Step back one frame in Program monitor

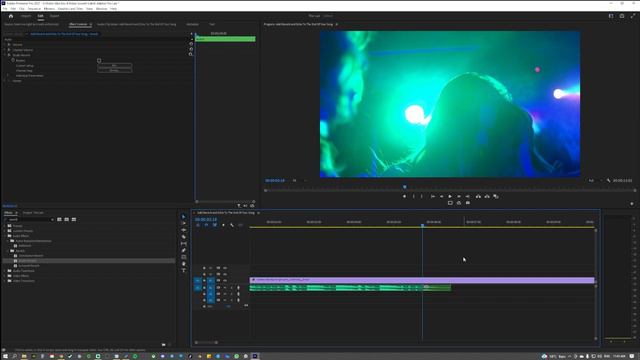coord(441,196)
